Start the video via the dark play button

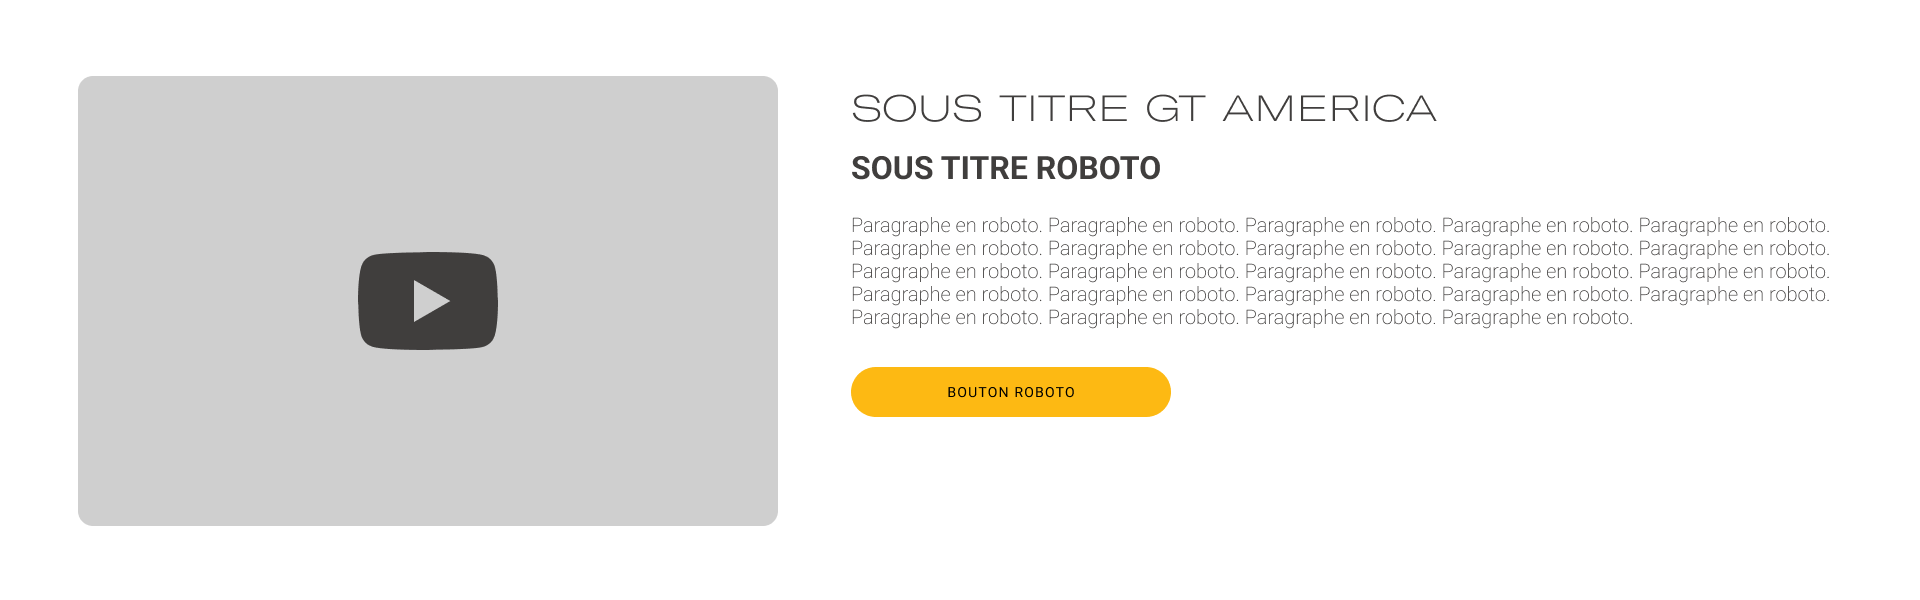click(x=428, y=301)
